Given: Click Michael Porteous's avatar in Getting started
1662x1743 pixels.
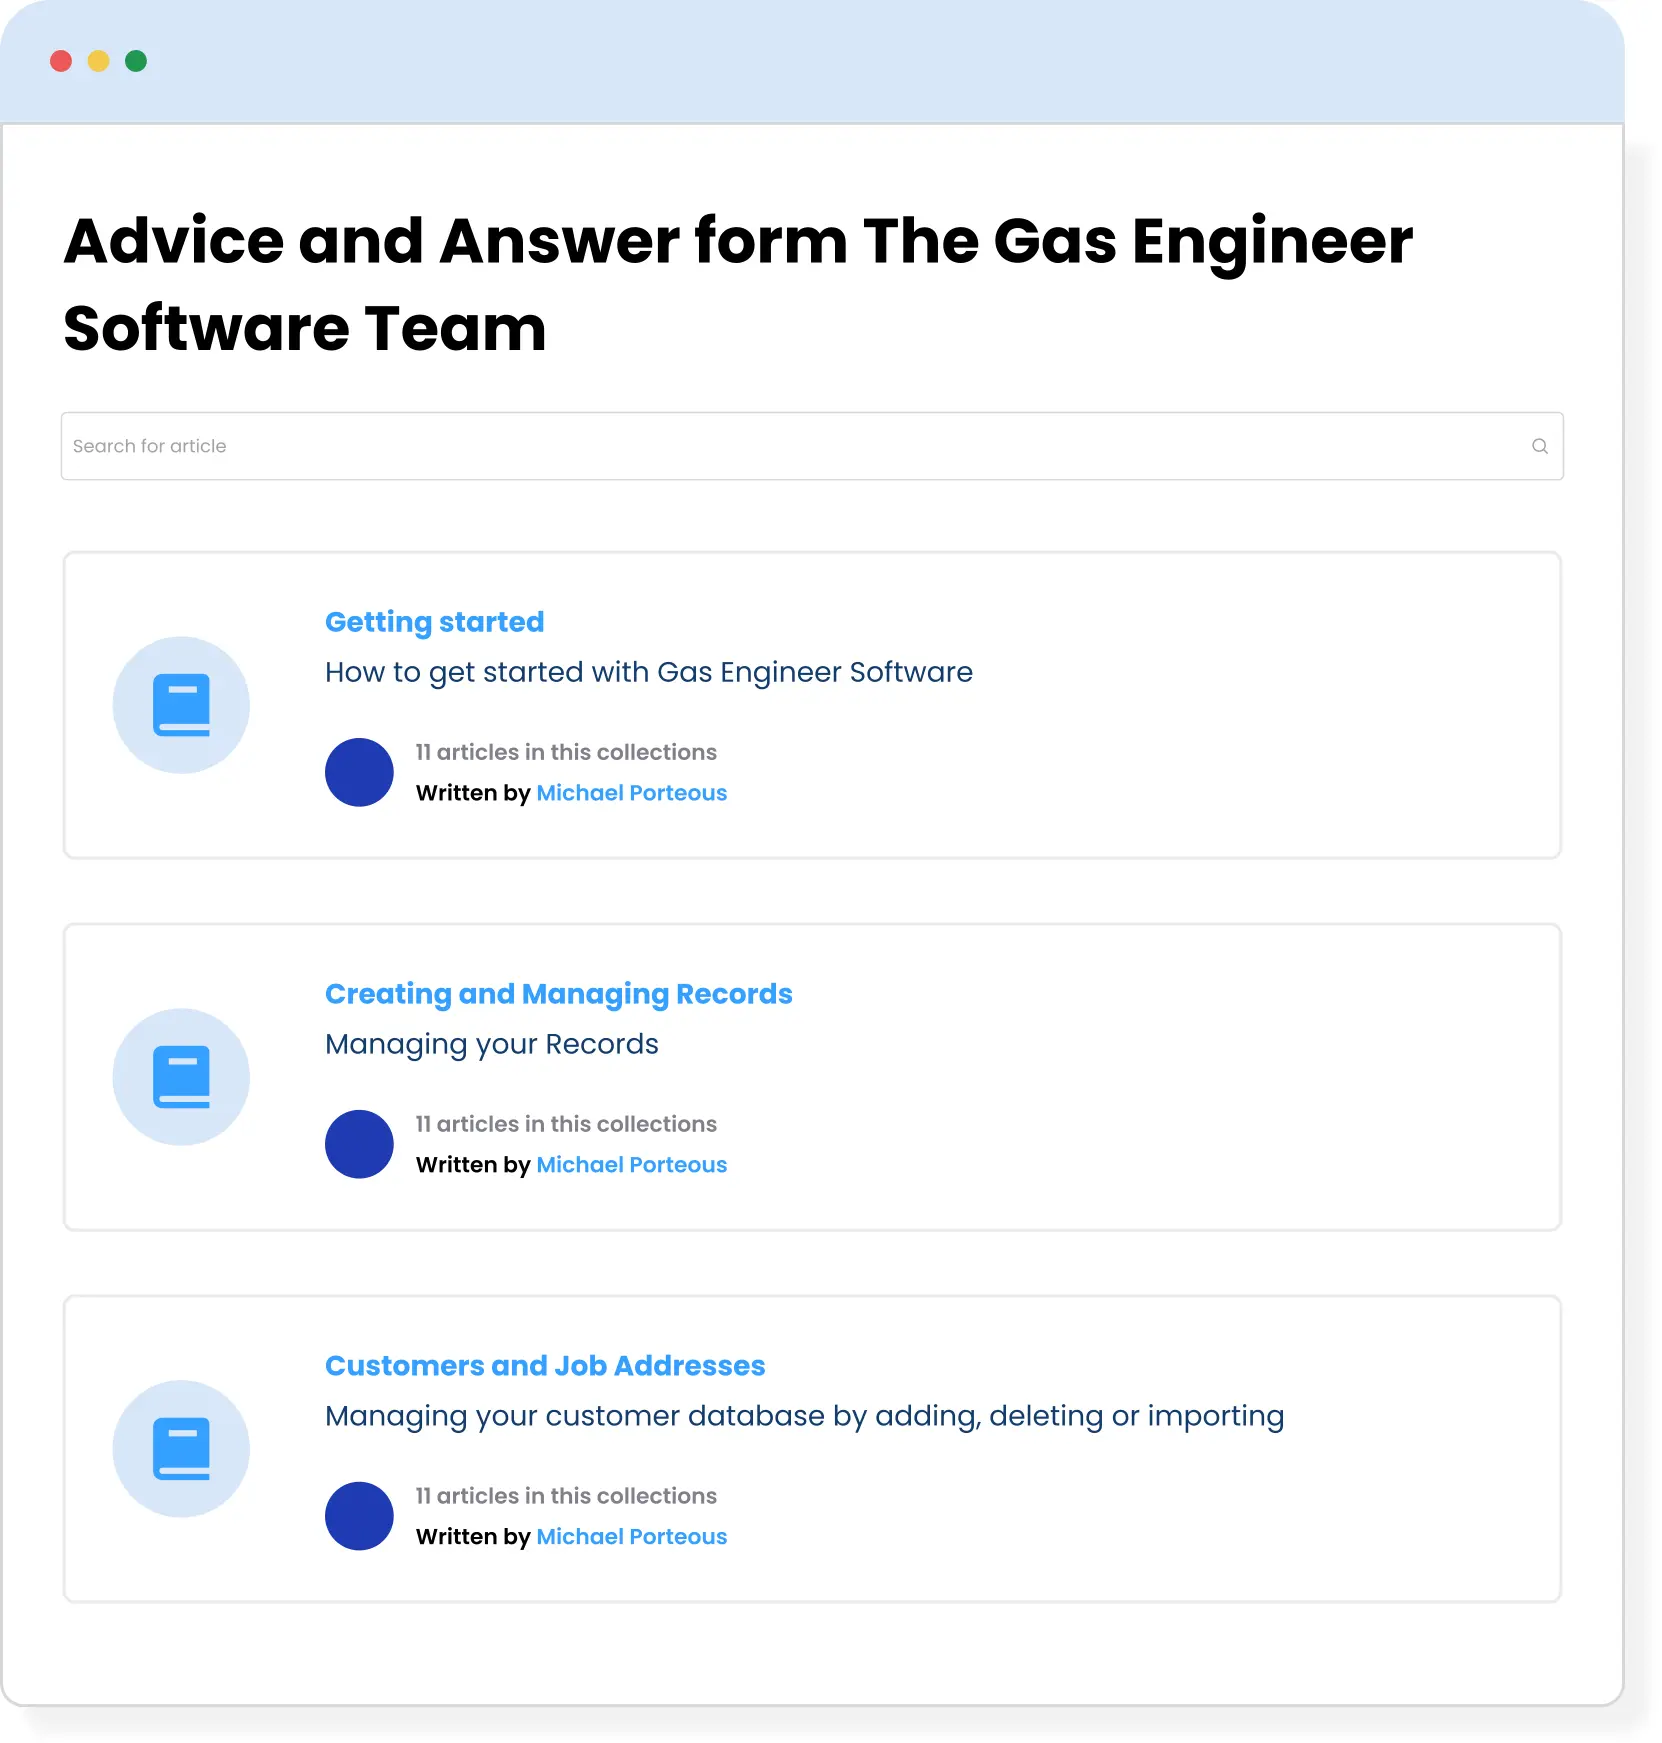Looking at the screenshot, I should (358, 772).
